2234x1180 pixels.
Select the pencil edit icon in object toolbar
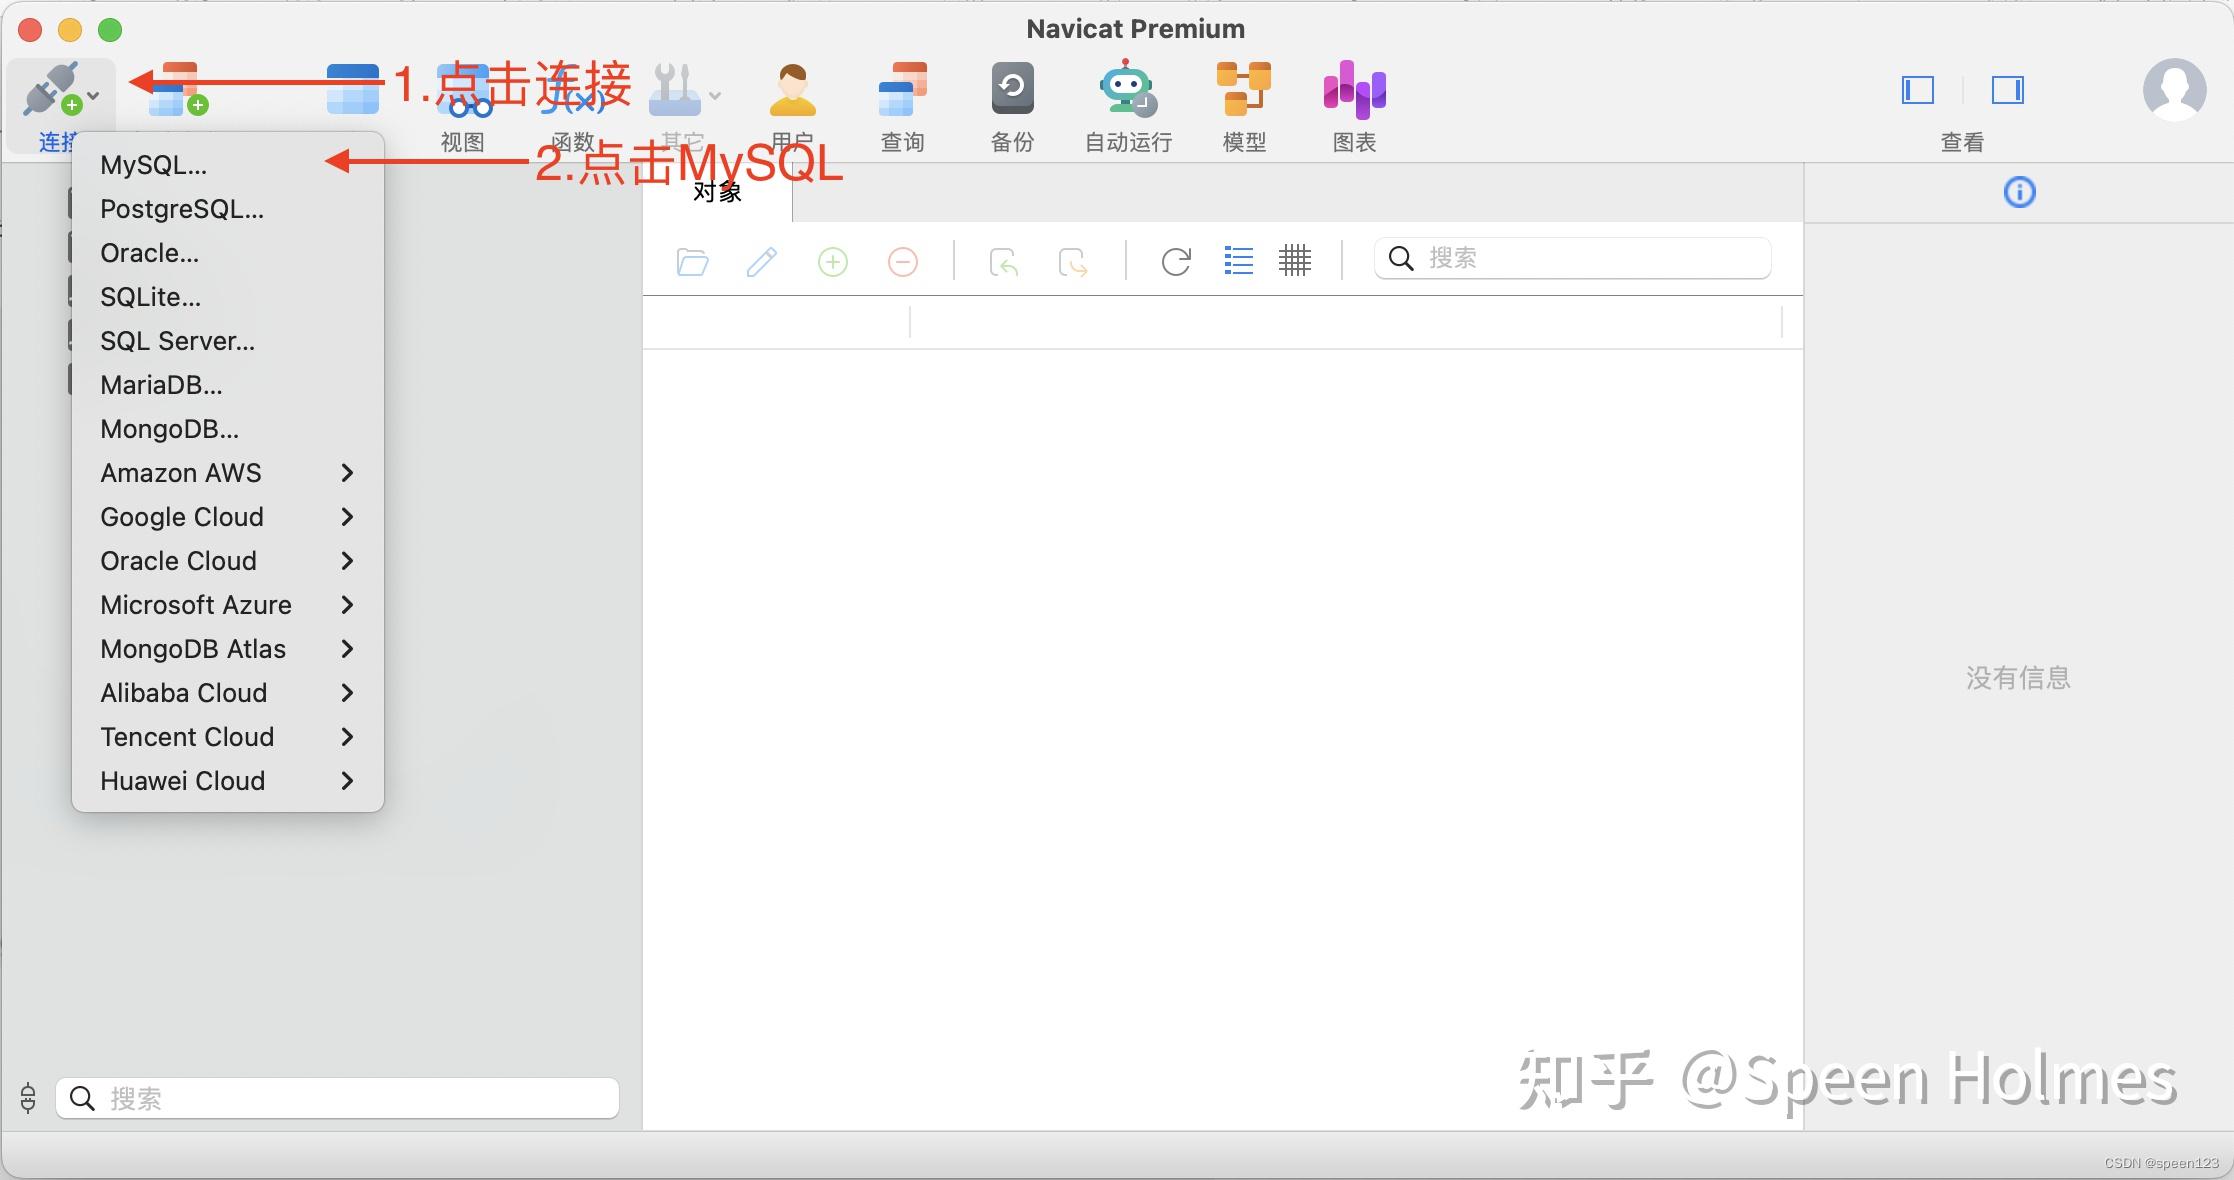(x=761, y=261)
